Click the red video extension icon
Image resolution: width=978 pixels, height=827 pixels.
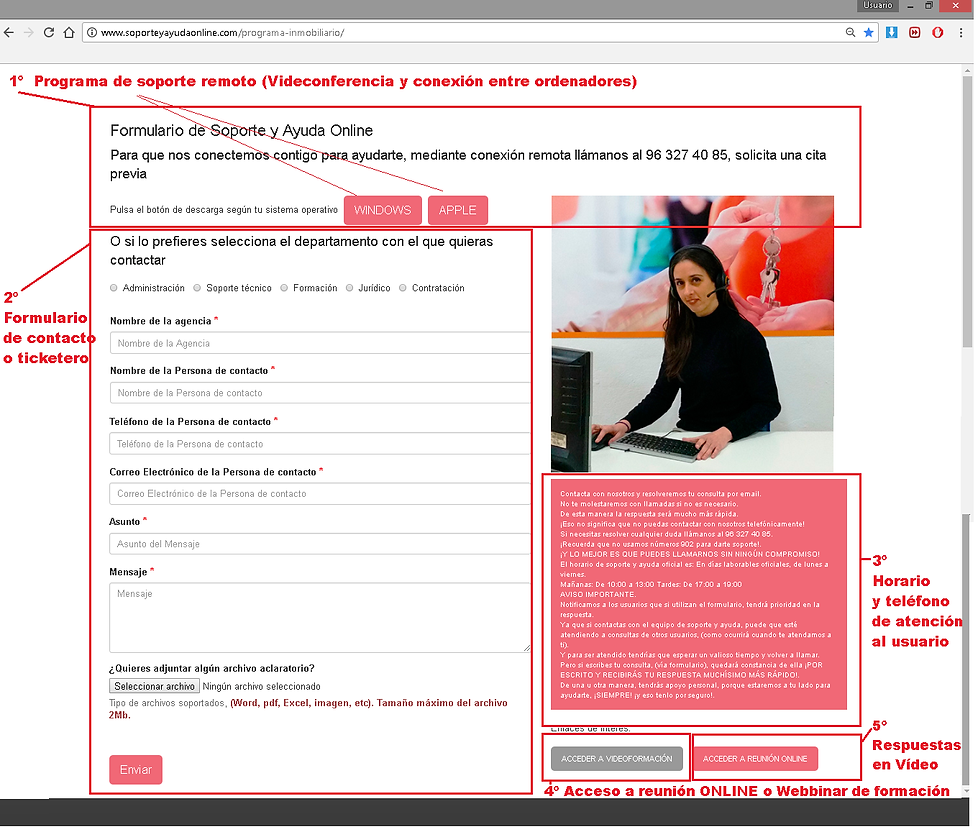pos(914,32)
